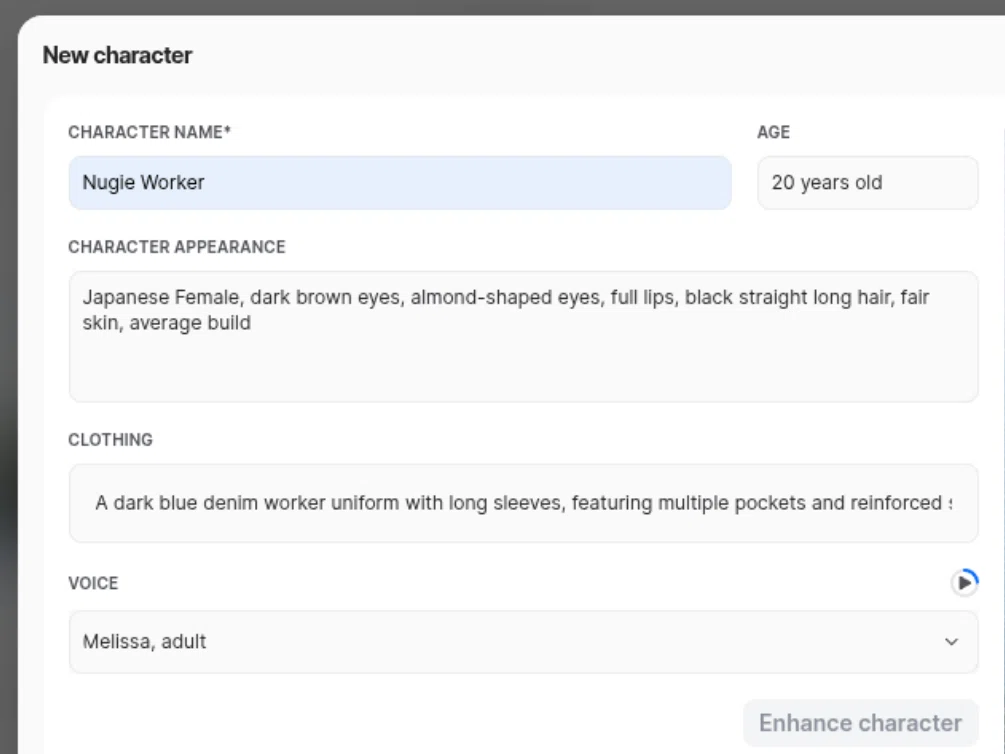
Task: Play the voice preview sample
Action: coord(964,583)
